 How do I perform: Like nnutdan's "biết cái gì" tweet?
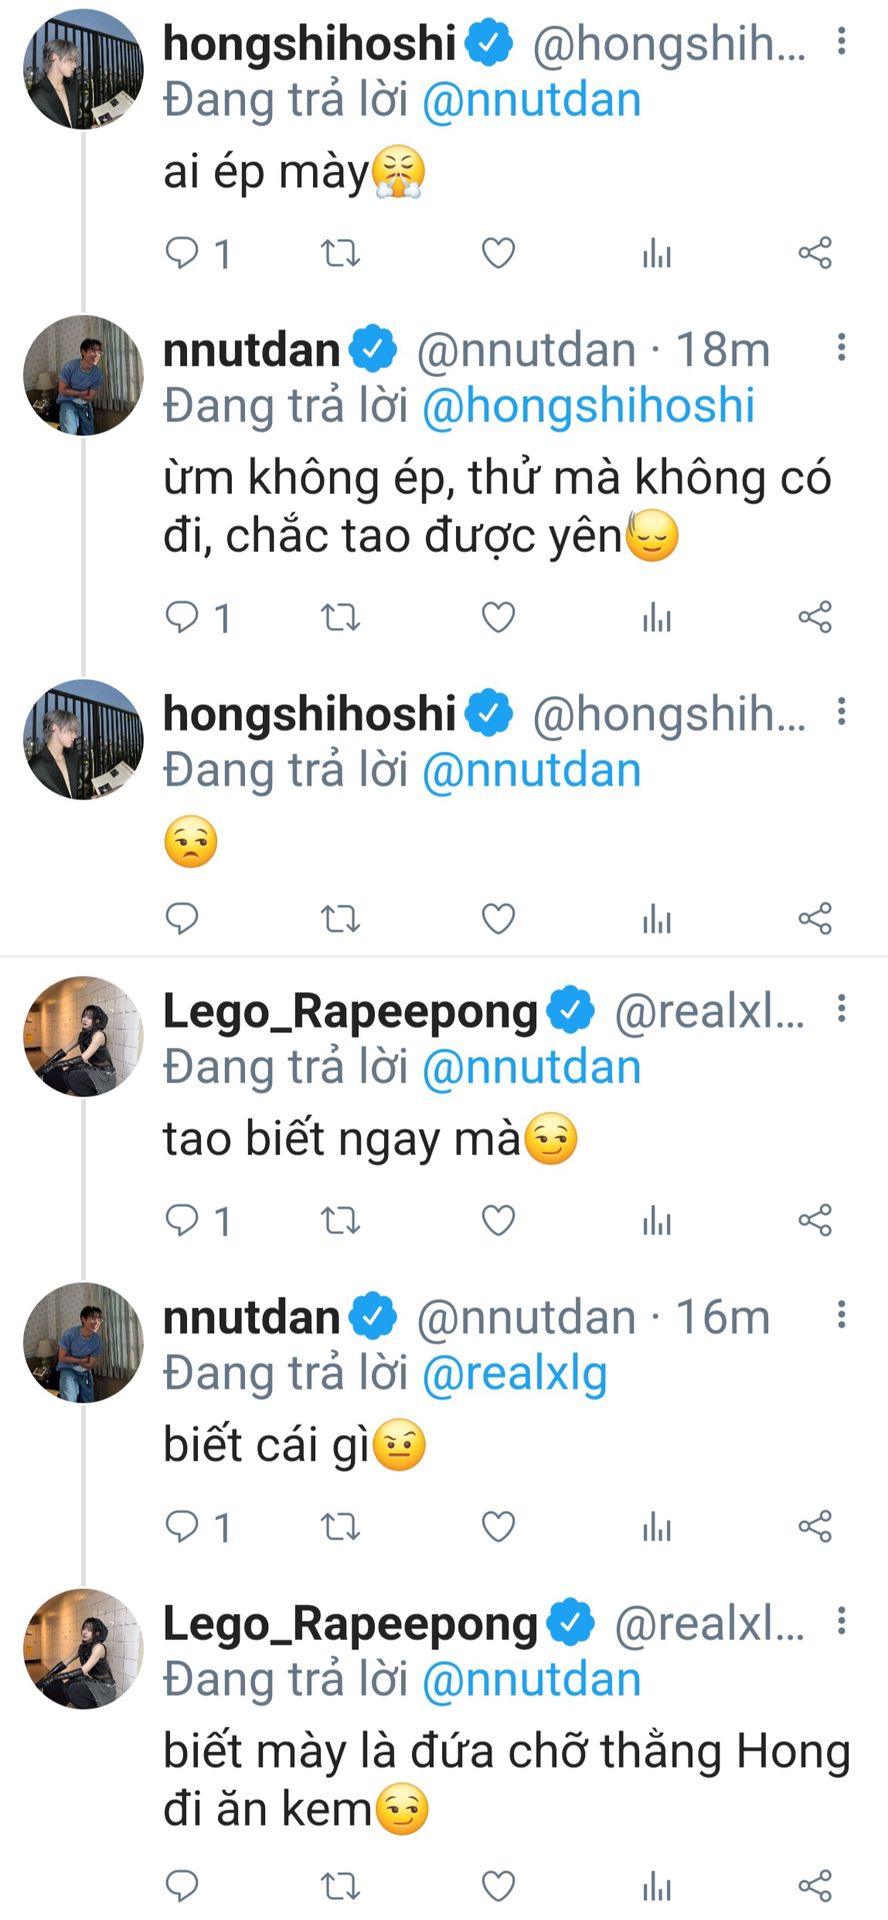498,1526
